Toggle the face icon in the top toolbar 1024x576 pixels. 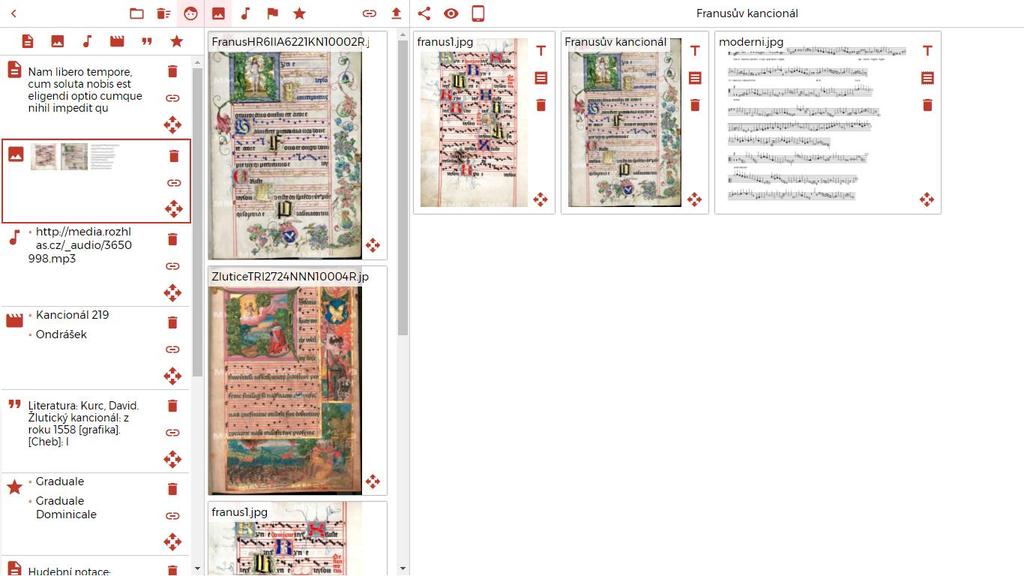(x=191, y=13)
